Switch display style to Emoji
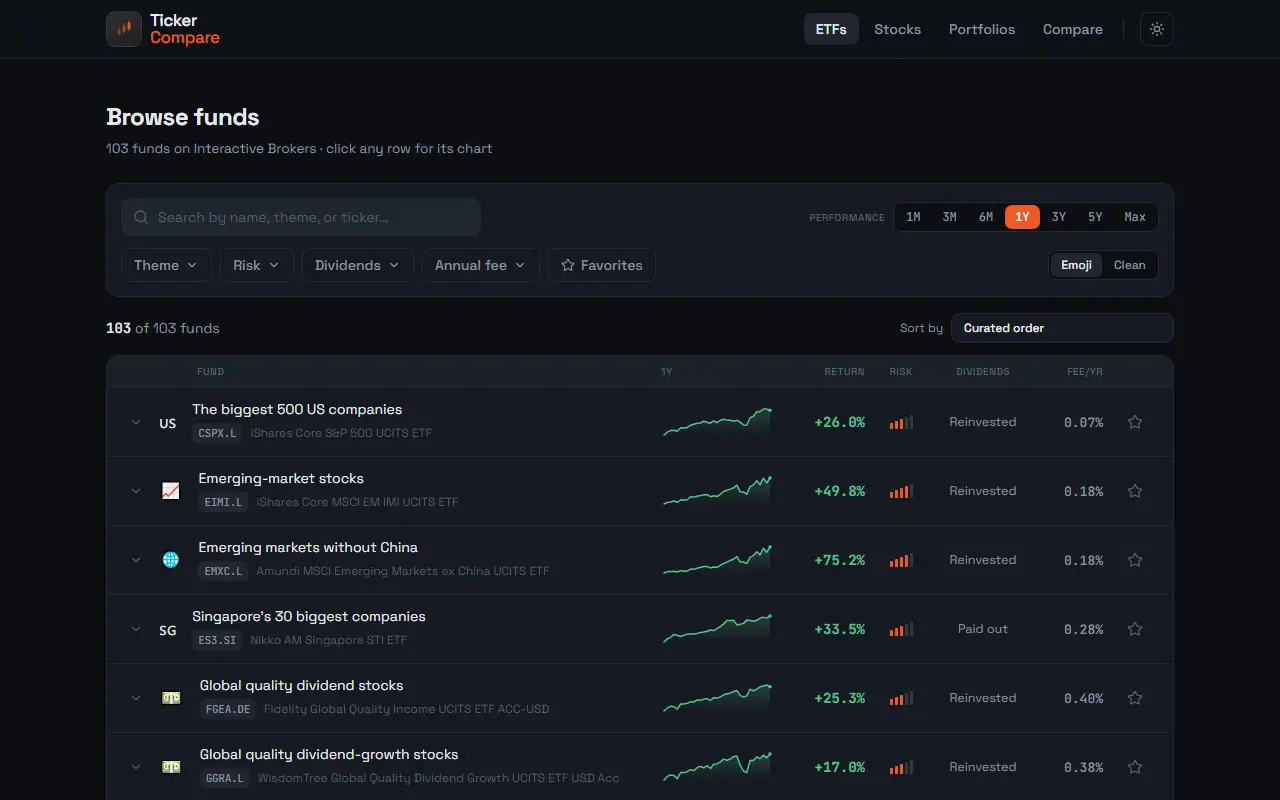Screen dimensions: 1280x800 click(1076, 265)
